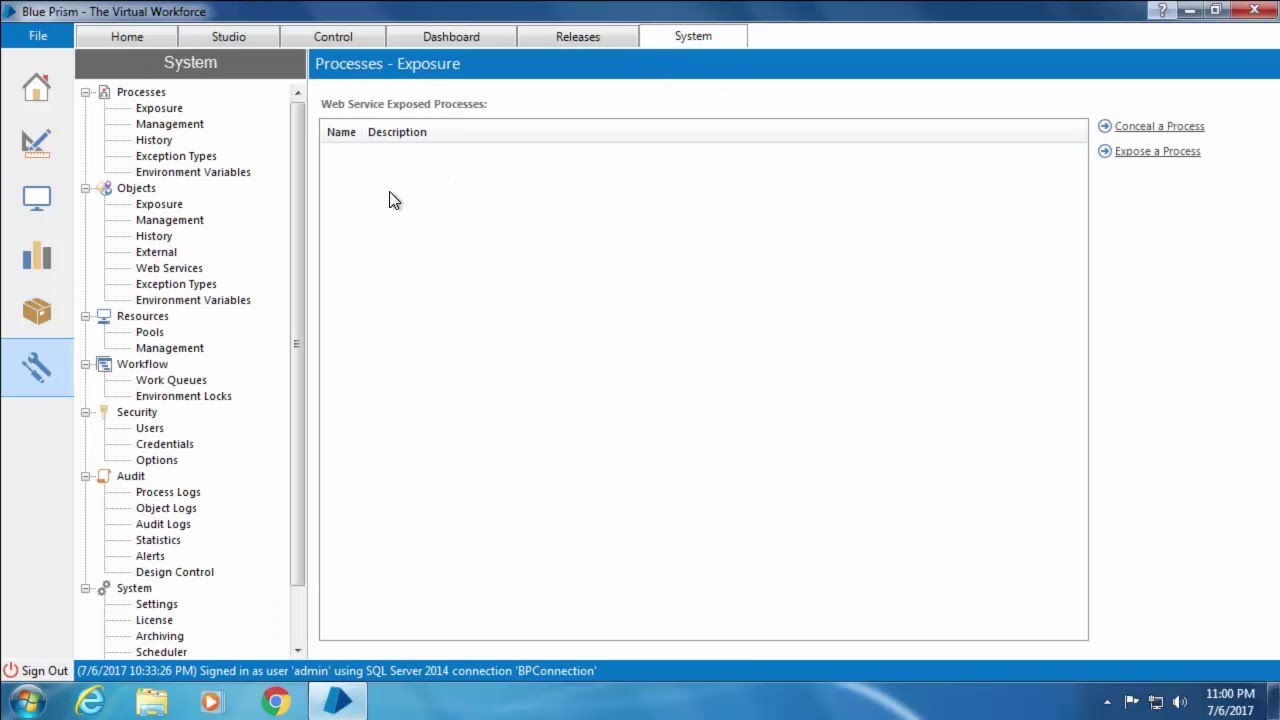The width and height of the screenshot is (1280, 720).
Task: Open Process Logs under Audit
Action: point(168,492)
